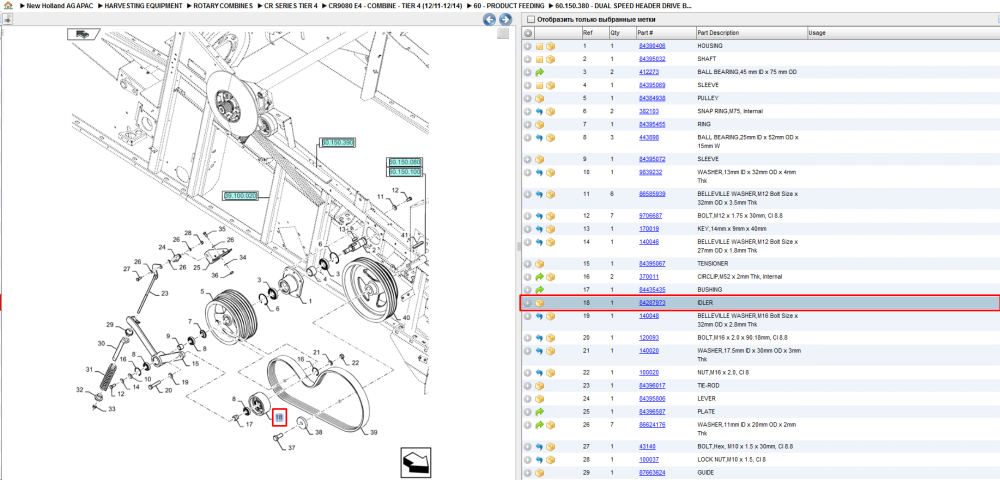Open part number 412273 link
The width and height of the screenshot is (1000, 480).
click(649, 73)
